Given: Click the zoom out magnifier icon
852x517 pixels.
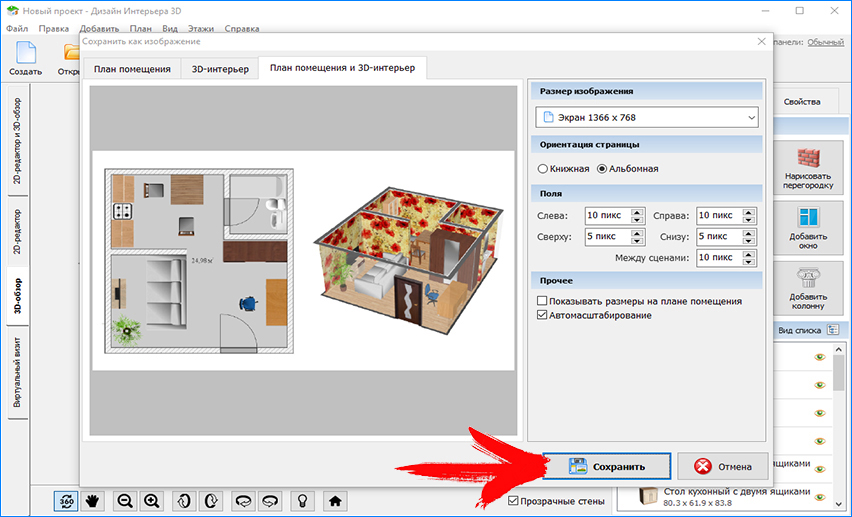Looking at the screenshot, I should click(125, 501).
